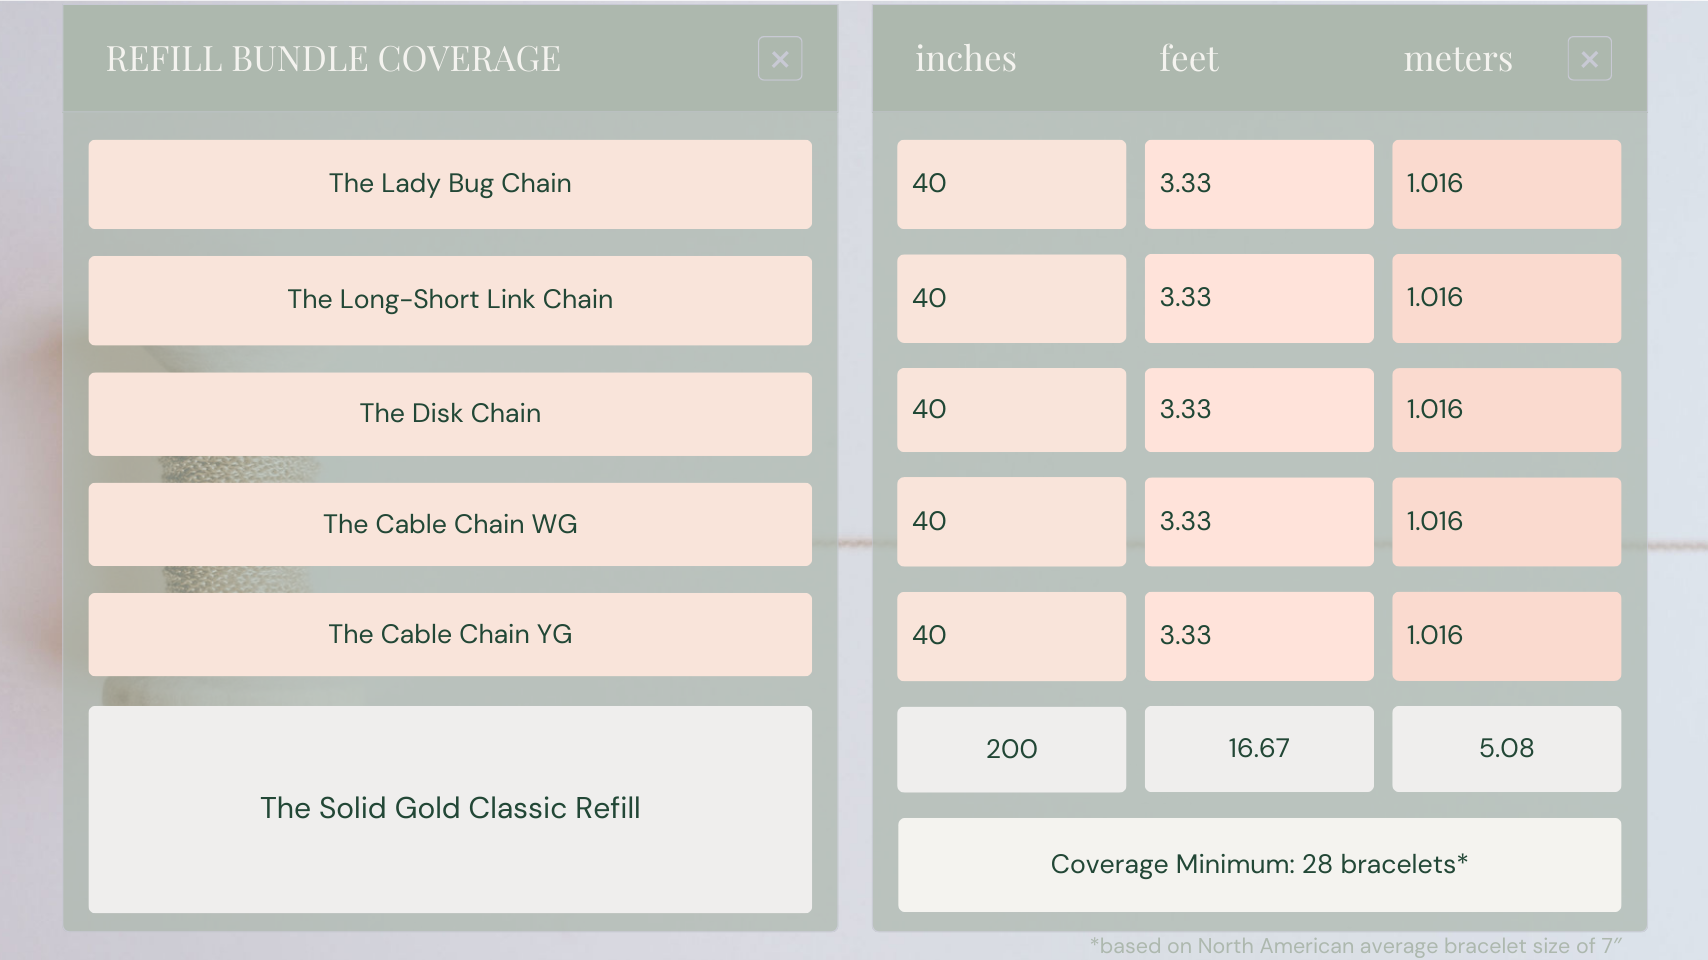
Task: Click Cable Chain YG feet value
Action: (x=1258, y=636)
